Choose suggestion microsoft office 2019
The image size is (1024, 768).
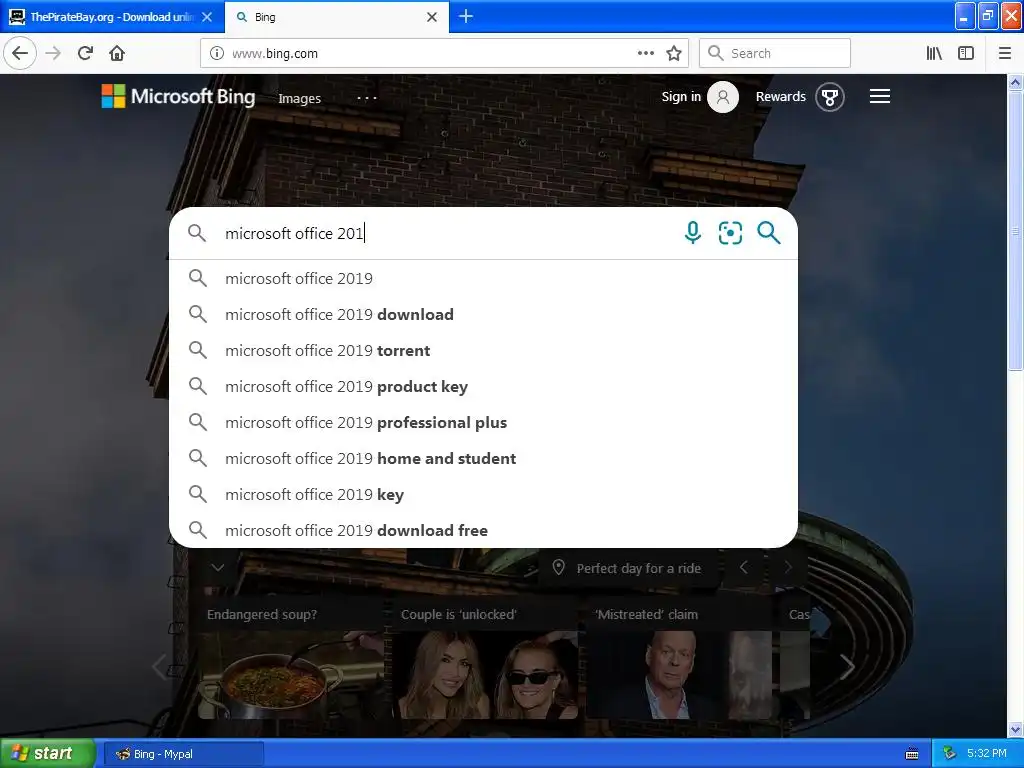coord(483,278)
